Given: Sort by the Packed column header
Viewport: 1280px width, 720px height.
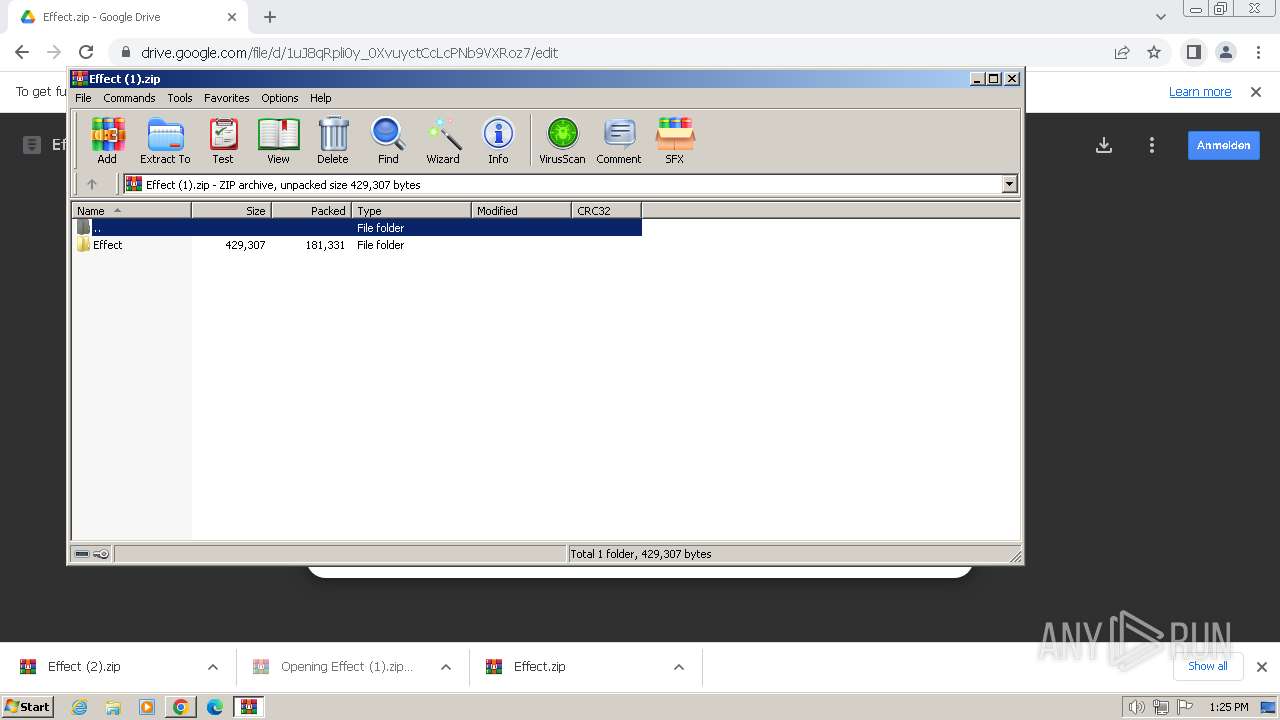Looking at the screenshot, I should coord(311,210).
